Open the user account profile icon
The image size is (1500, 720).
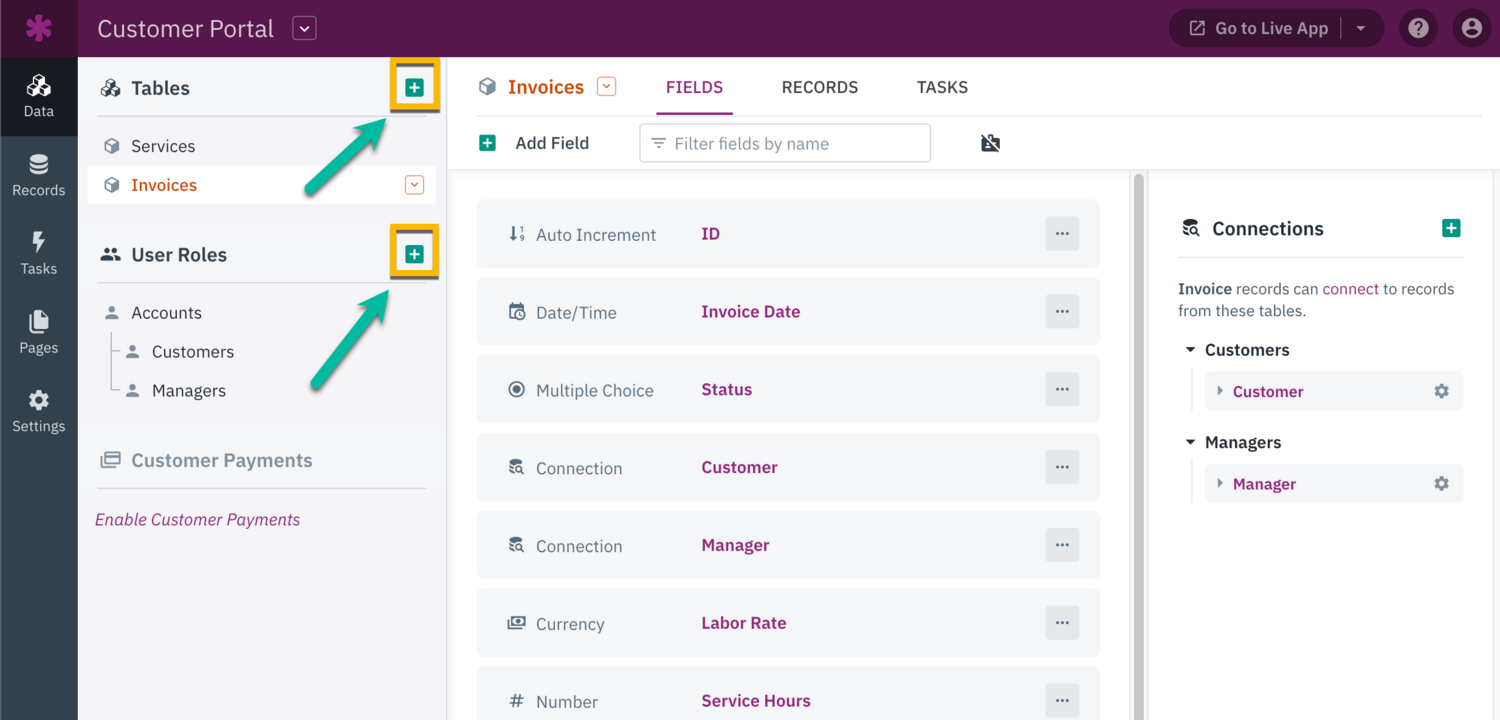point(1471,28)
